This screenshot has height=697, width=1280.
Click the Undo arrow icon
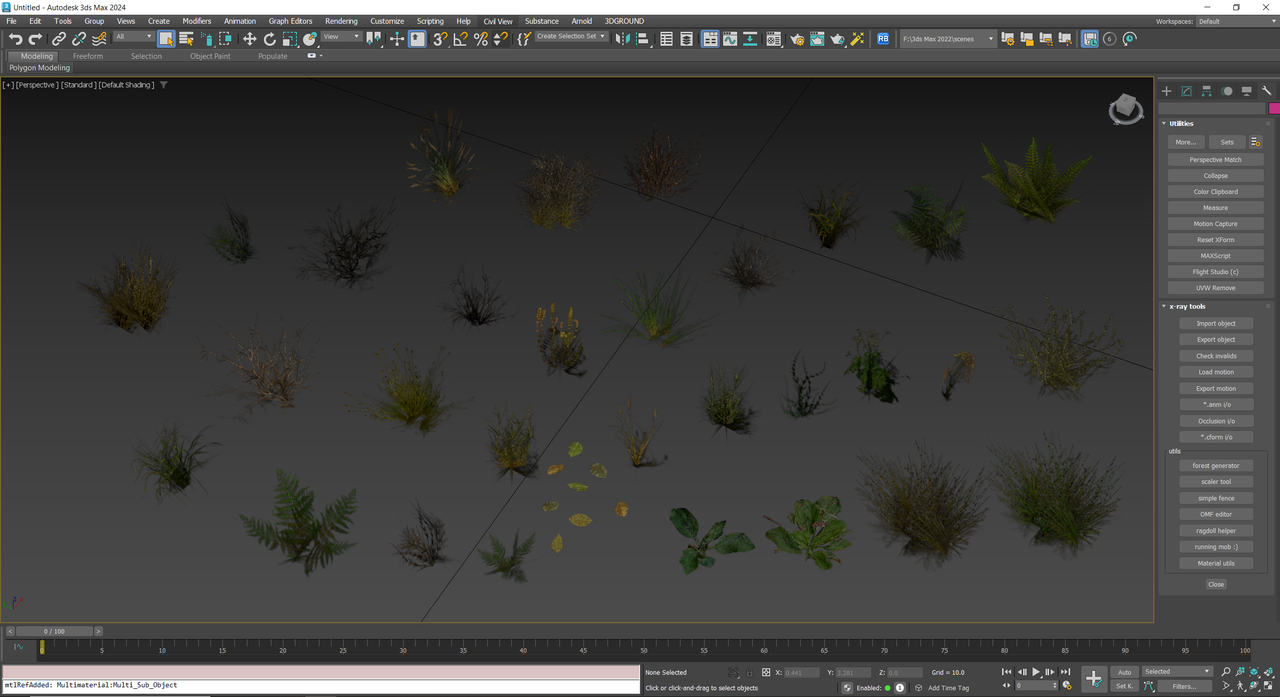(x=15, y=39)
